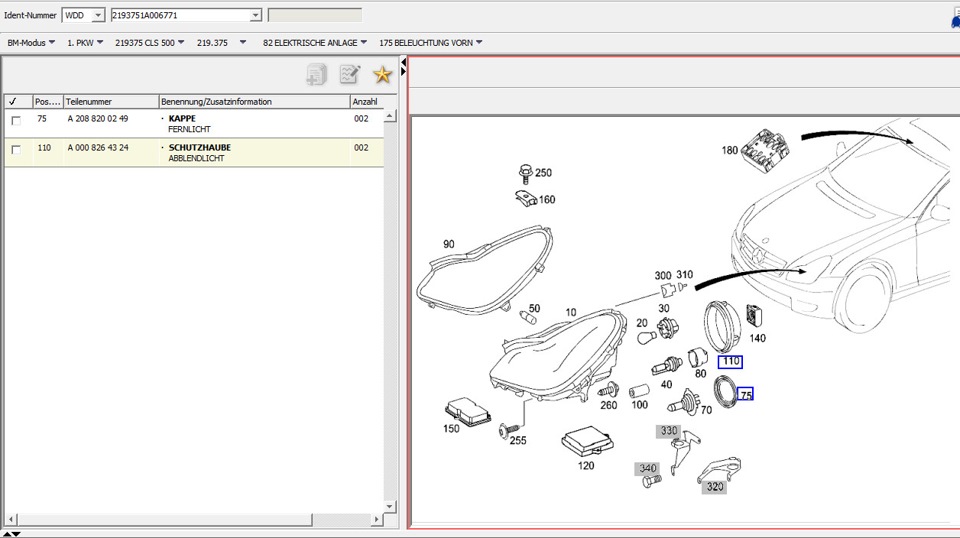Click the gold star favorites icon
The image size is (960, 538).
click(x=381, y=74)
